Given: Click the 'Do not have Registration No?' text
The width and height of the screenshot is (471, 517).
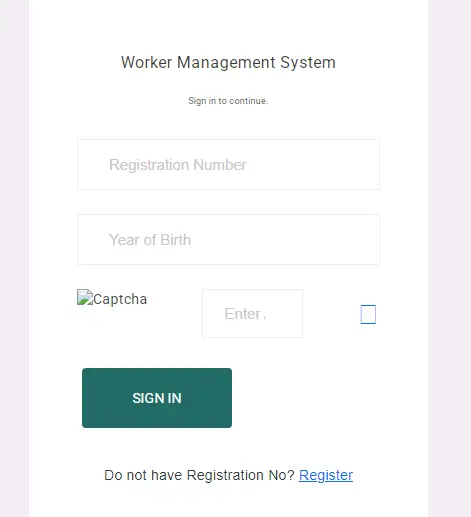Looking at the screenshot, I should tap(199, 475).
